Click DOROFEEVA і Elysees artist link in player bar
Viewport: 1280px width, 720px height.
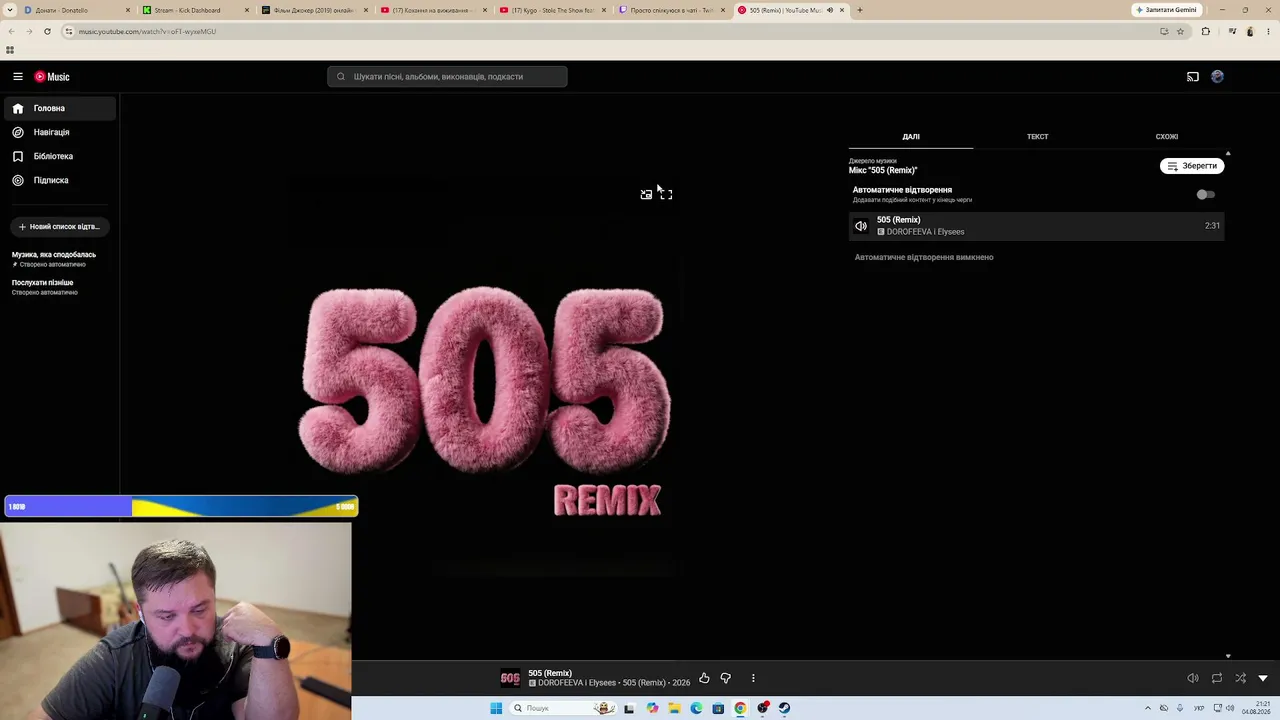pyautogui.click(x=577, y=683)
